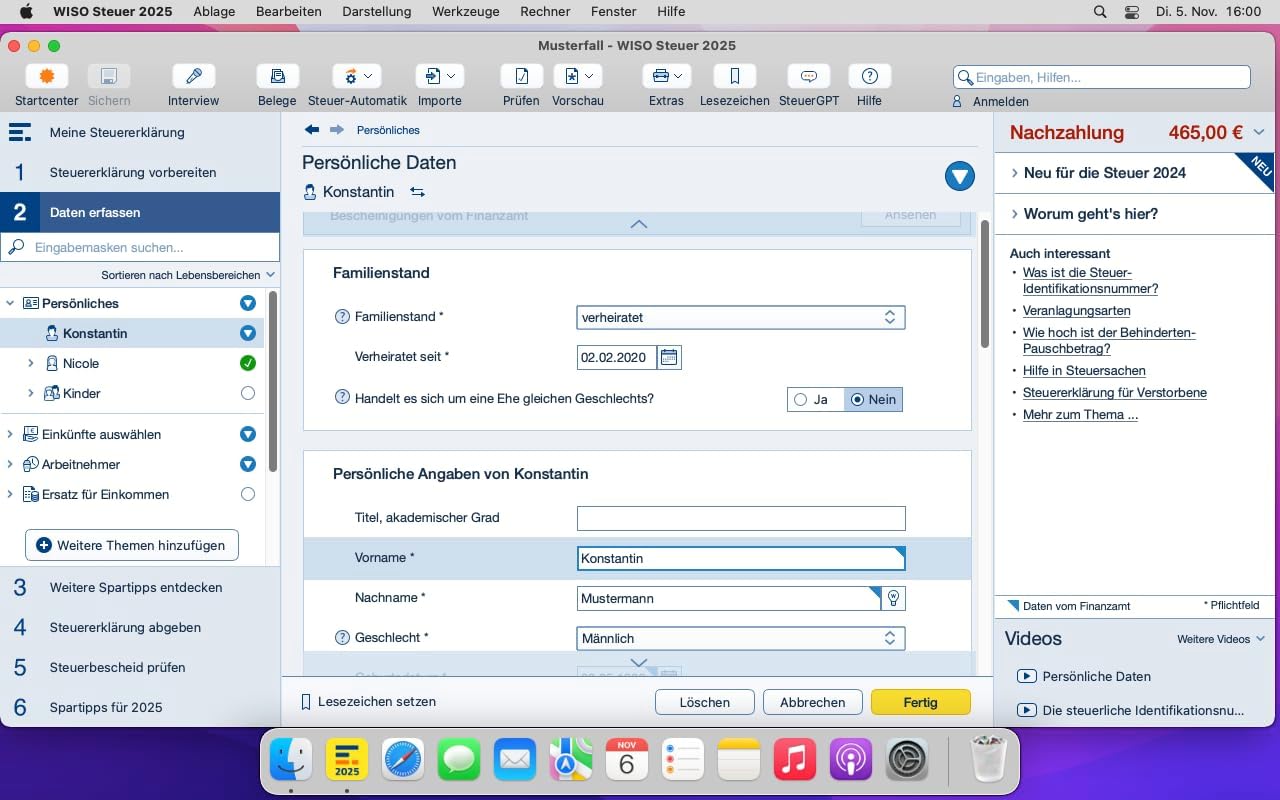Open WISO Steuer 2025 in the Dock
This screenshot has width=1280, height=800.
(x=347, y=761)
